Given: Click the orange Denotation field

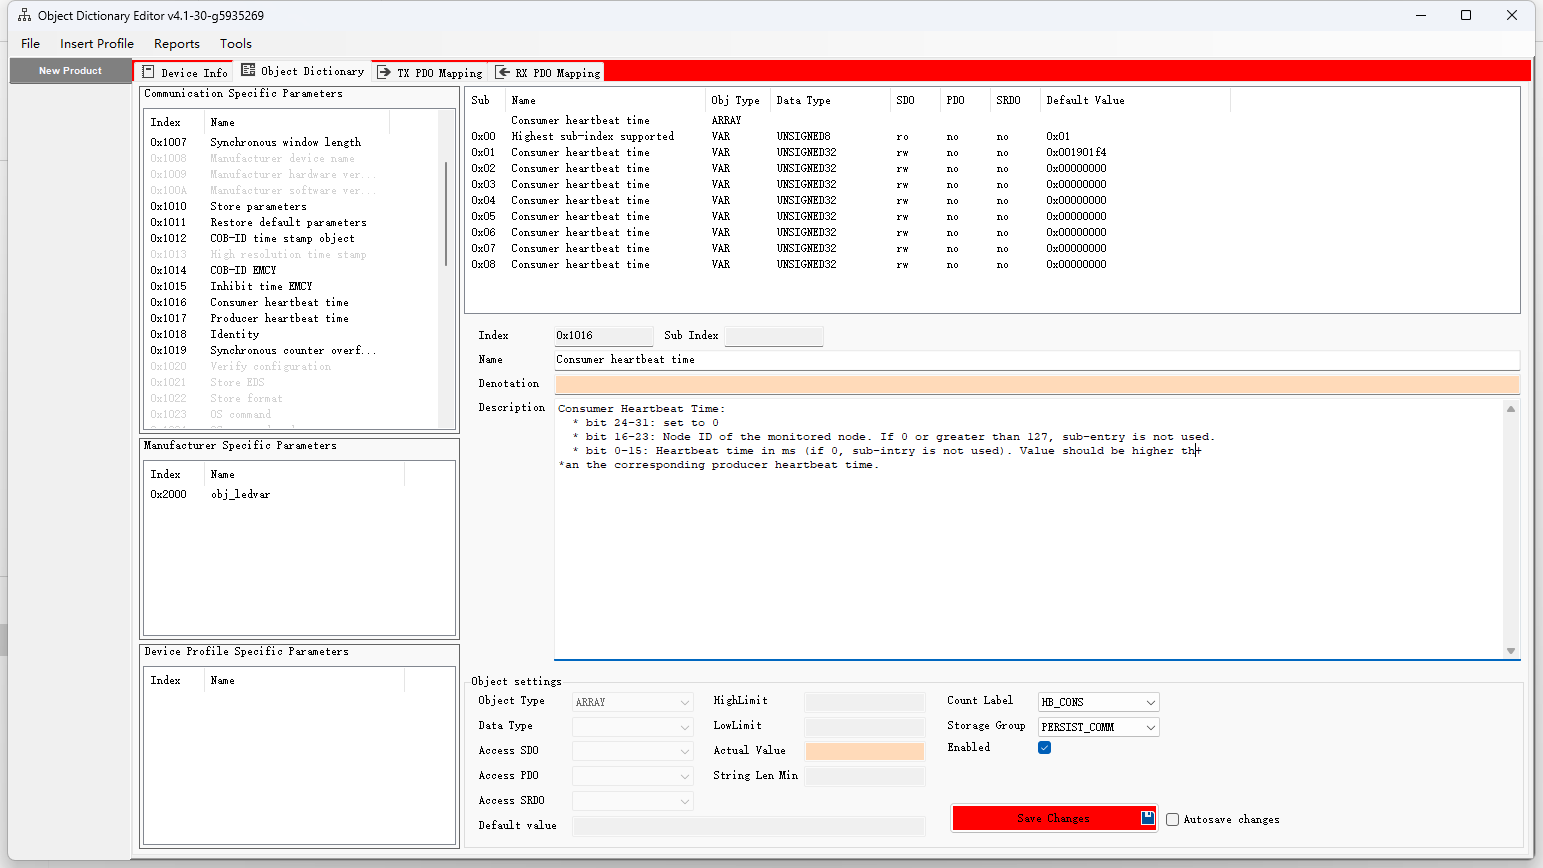Looking at the screenshot, I should pyautogui.click(x=1037, y=385).
